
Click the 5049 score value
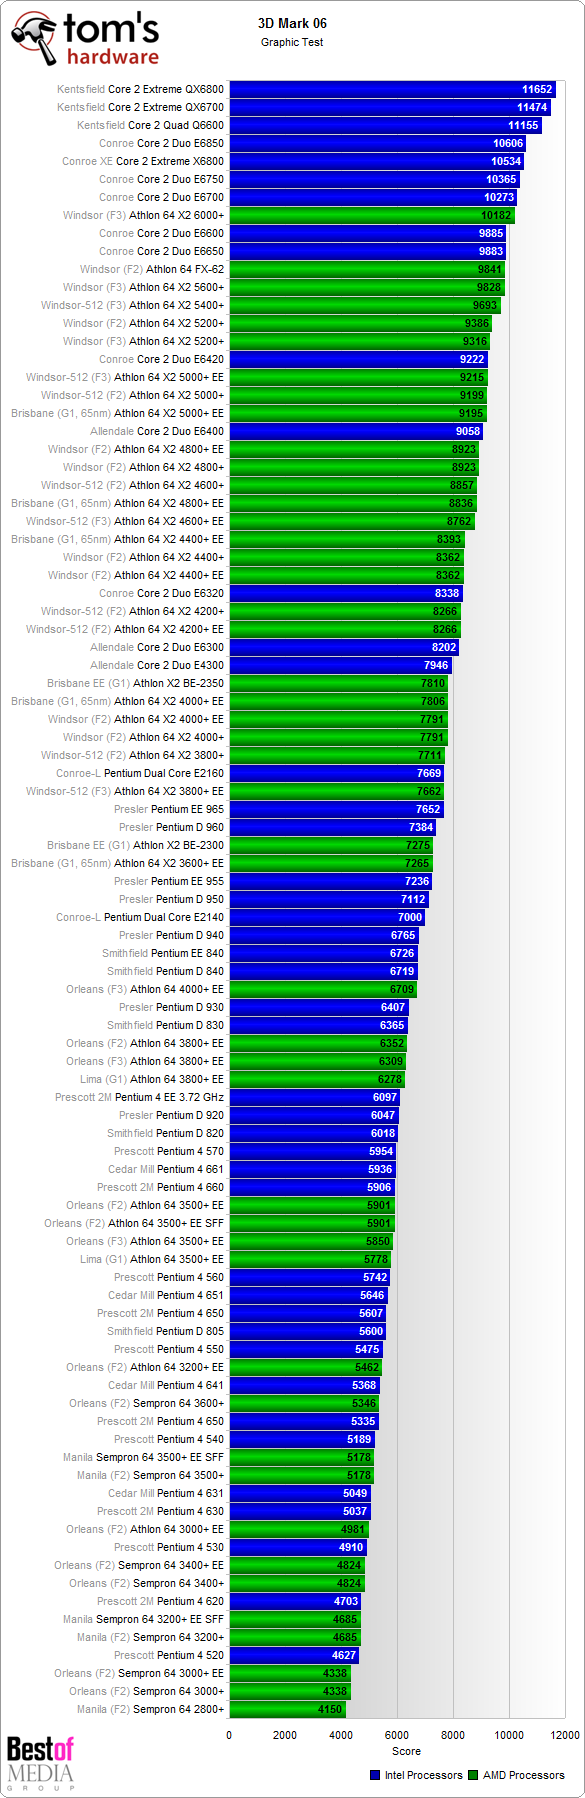point(355,1493)
